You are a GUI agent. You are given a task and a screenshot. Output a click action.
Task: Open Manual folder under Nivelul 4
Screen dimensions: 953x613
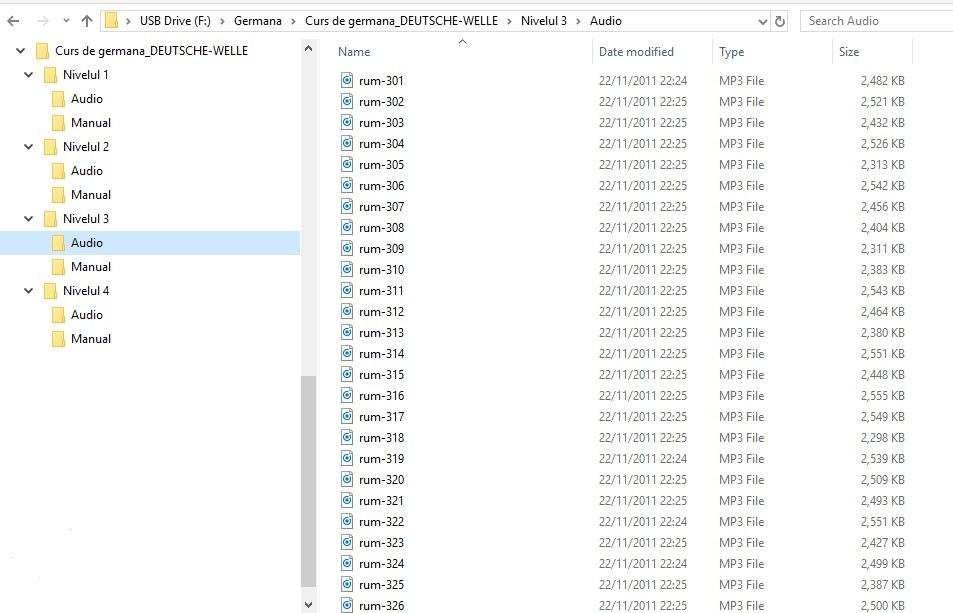pos(91,338)
